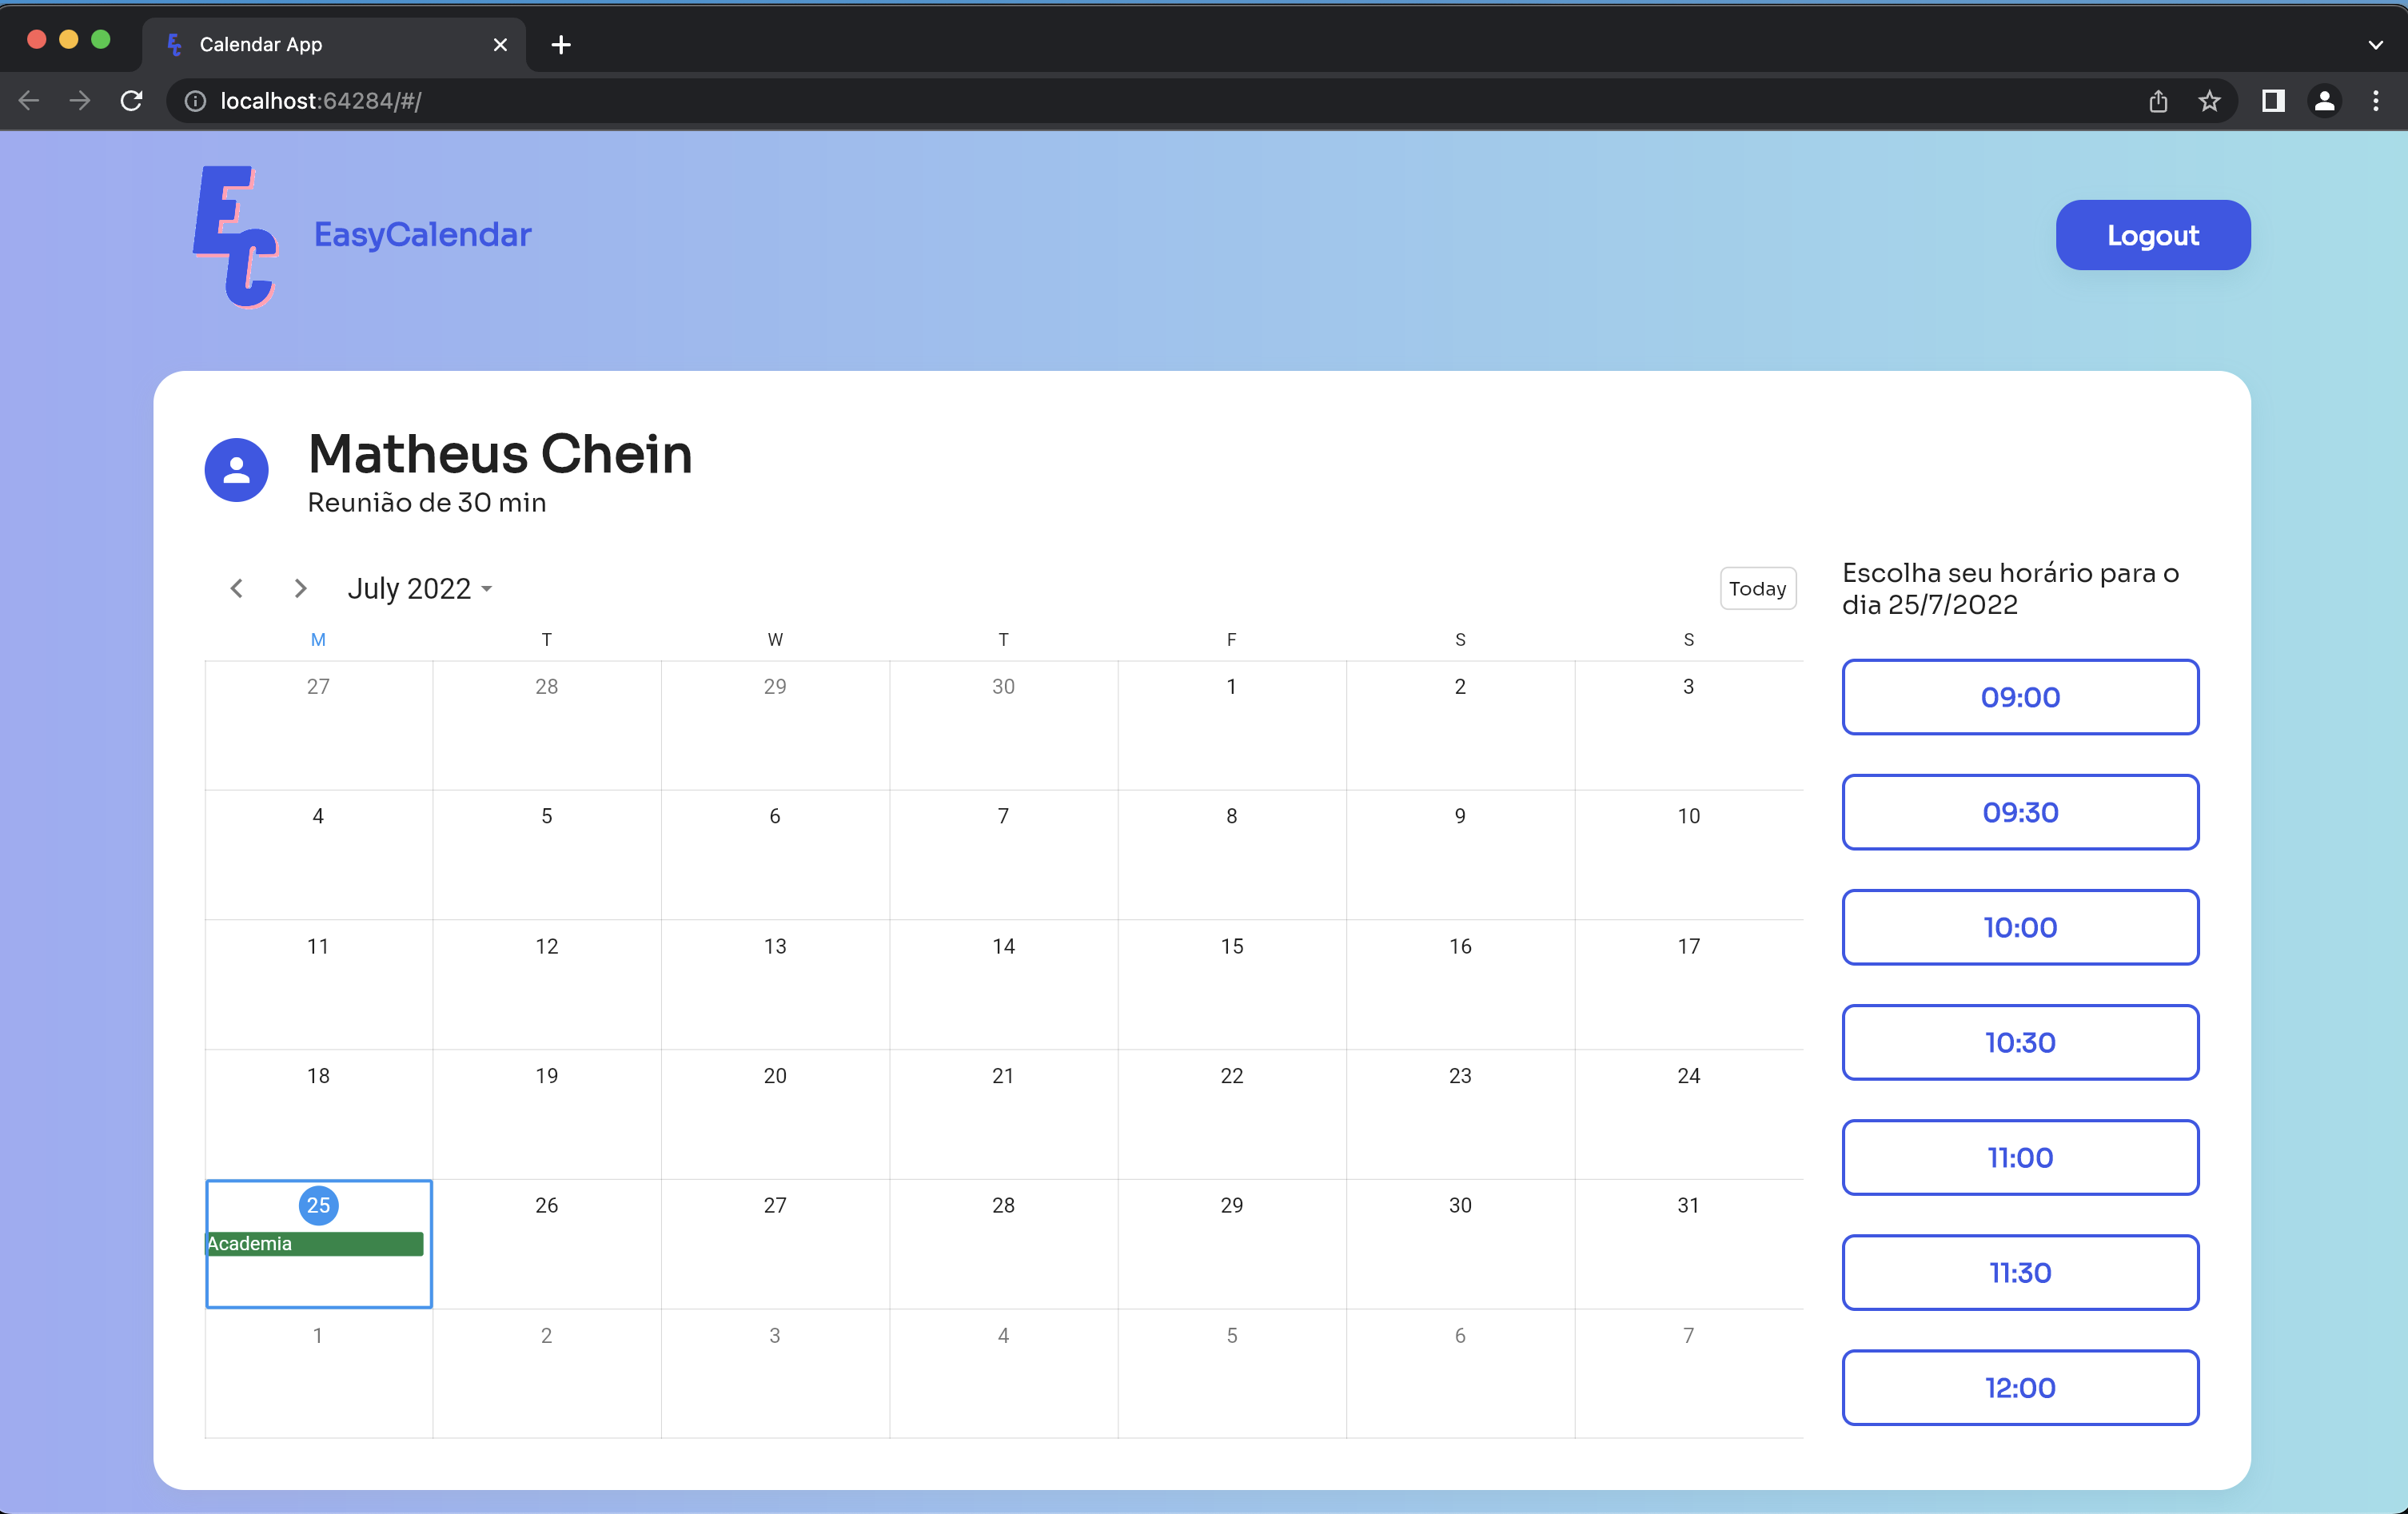Select July 25 date circle

click(x=318, y=1205)
